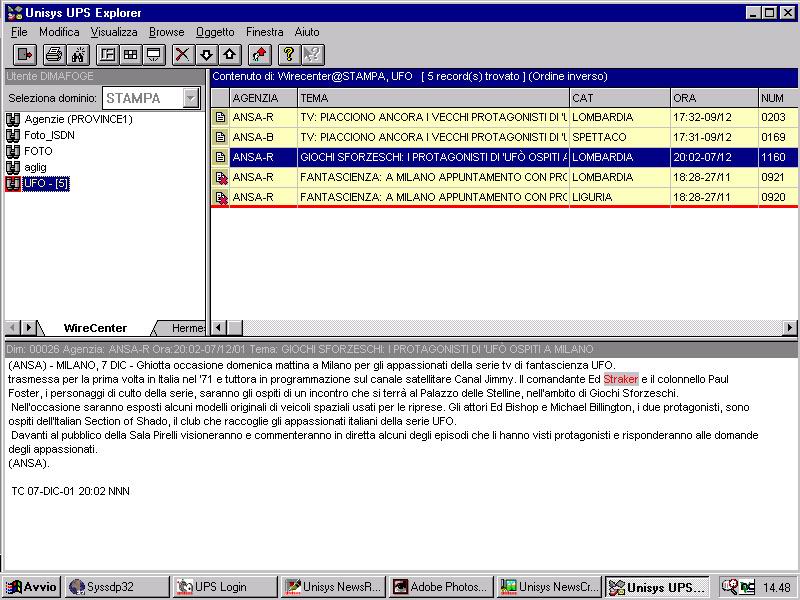The image size is (800, 600).
Task: Sort by the NUM column header
Action: 778,98
